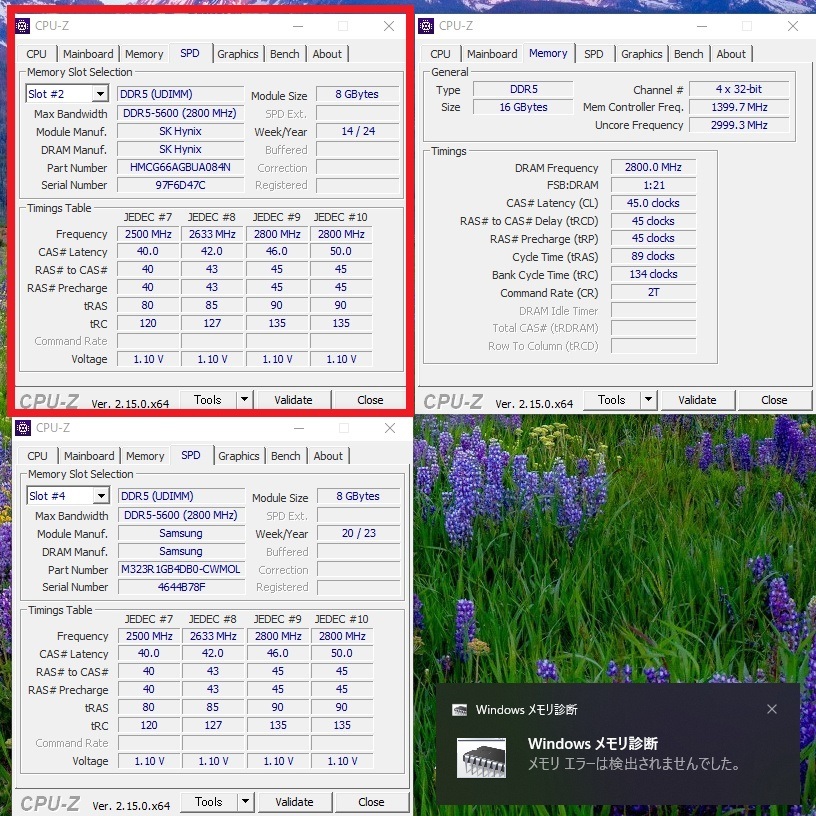Dismiss the Windows メモリ診断 notification with its X
The width and height of the screenshot is (816, 816).
point(772,709)
